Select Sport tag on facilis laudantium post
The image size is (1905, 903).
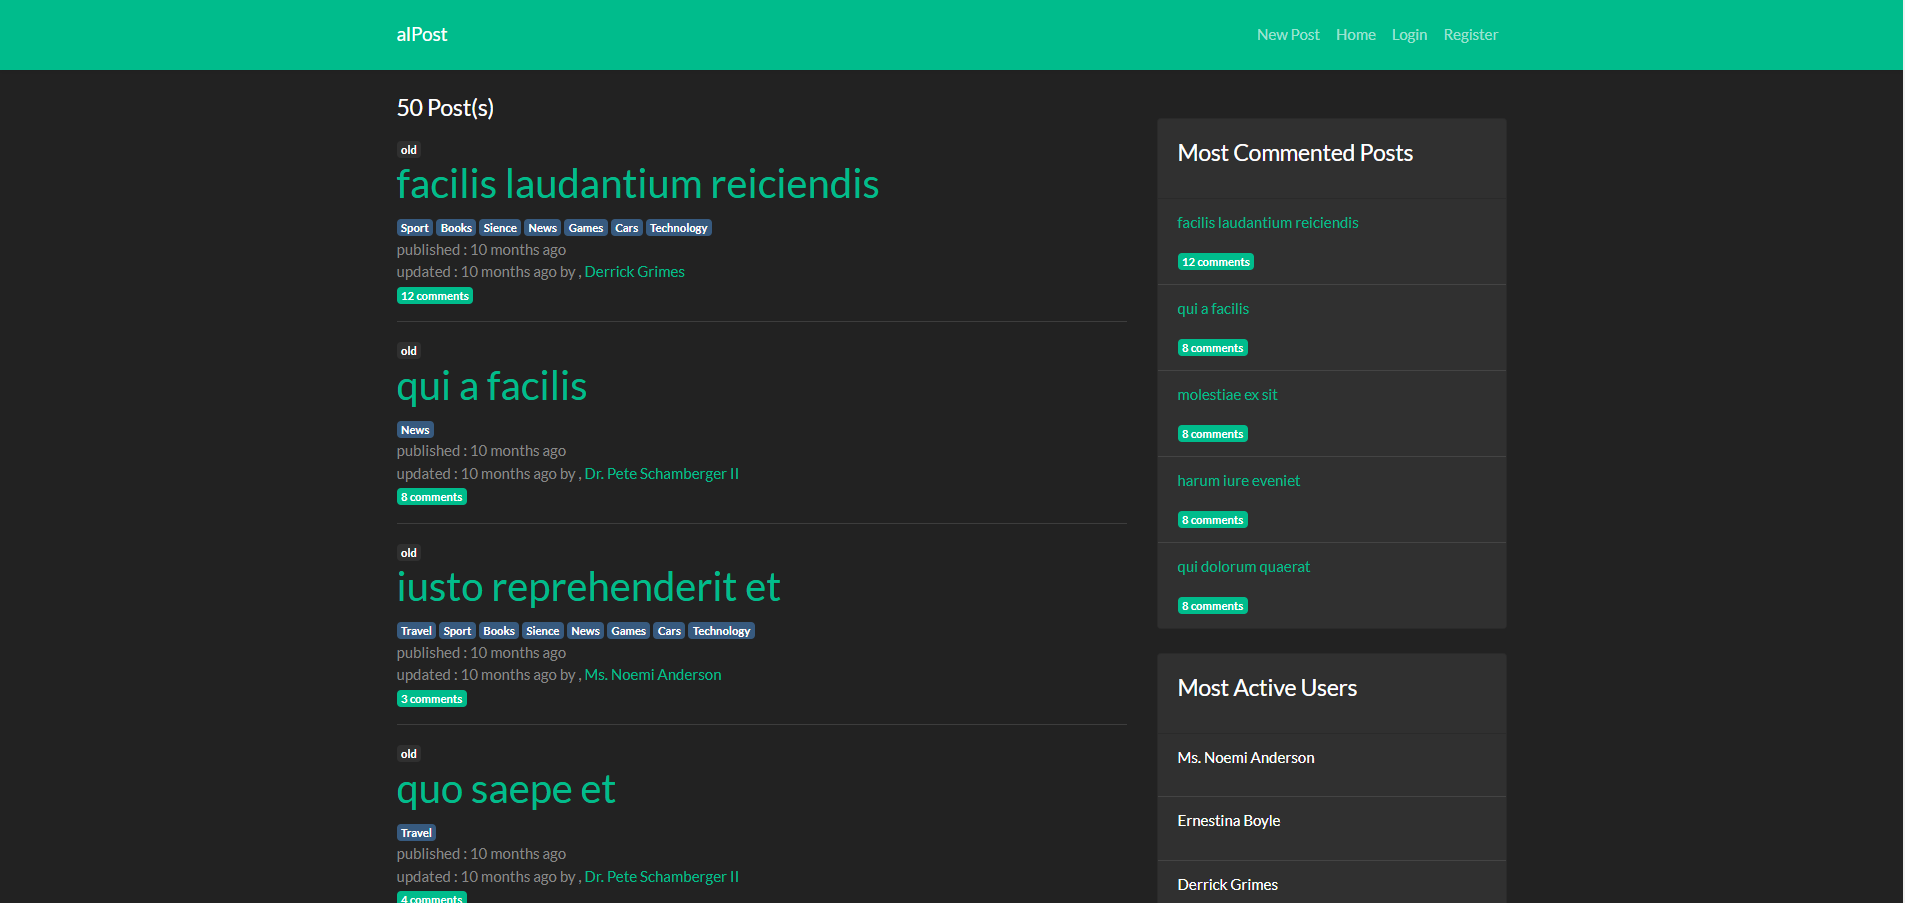[x=414, y=228]
